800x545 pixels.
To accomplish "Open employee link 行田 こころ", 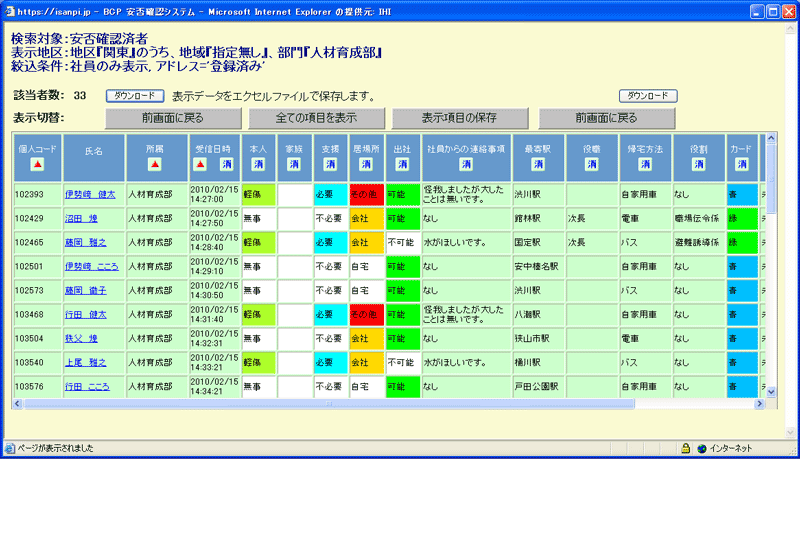I will [x=87, y=386].
